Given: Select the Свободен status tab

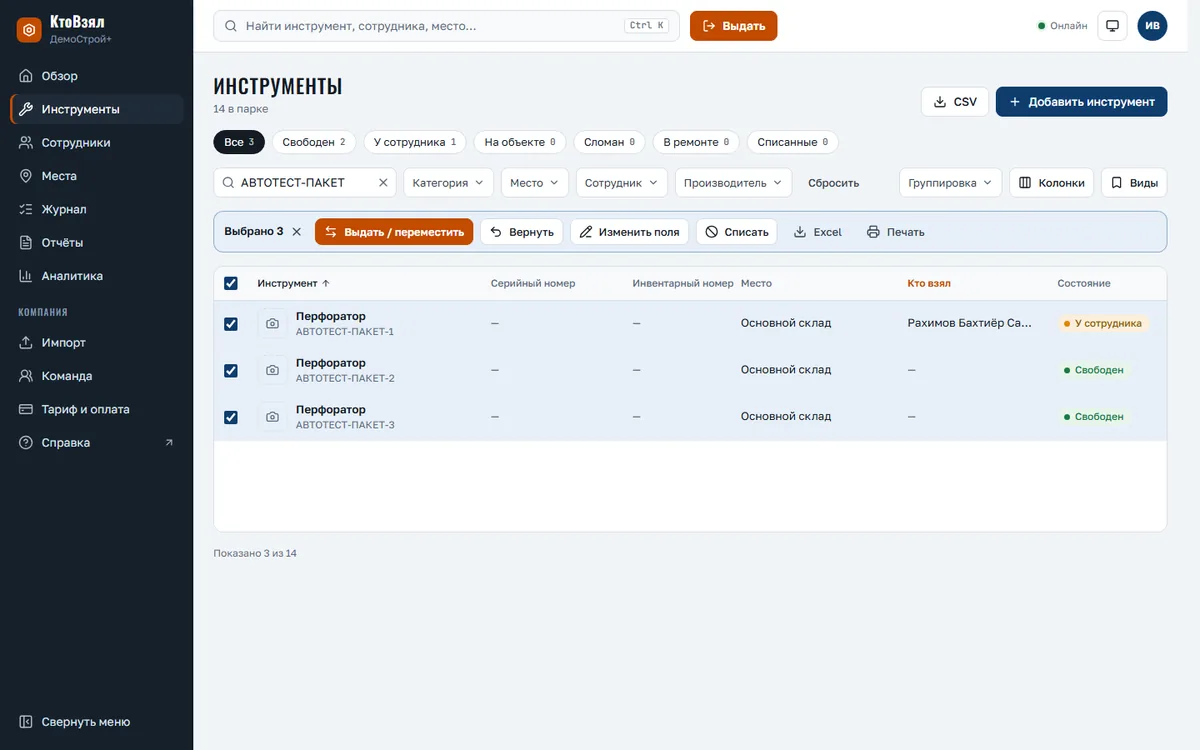Looking at the screenshot, I should pos(314,142).
